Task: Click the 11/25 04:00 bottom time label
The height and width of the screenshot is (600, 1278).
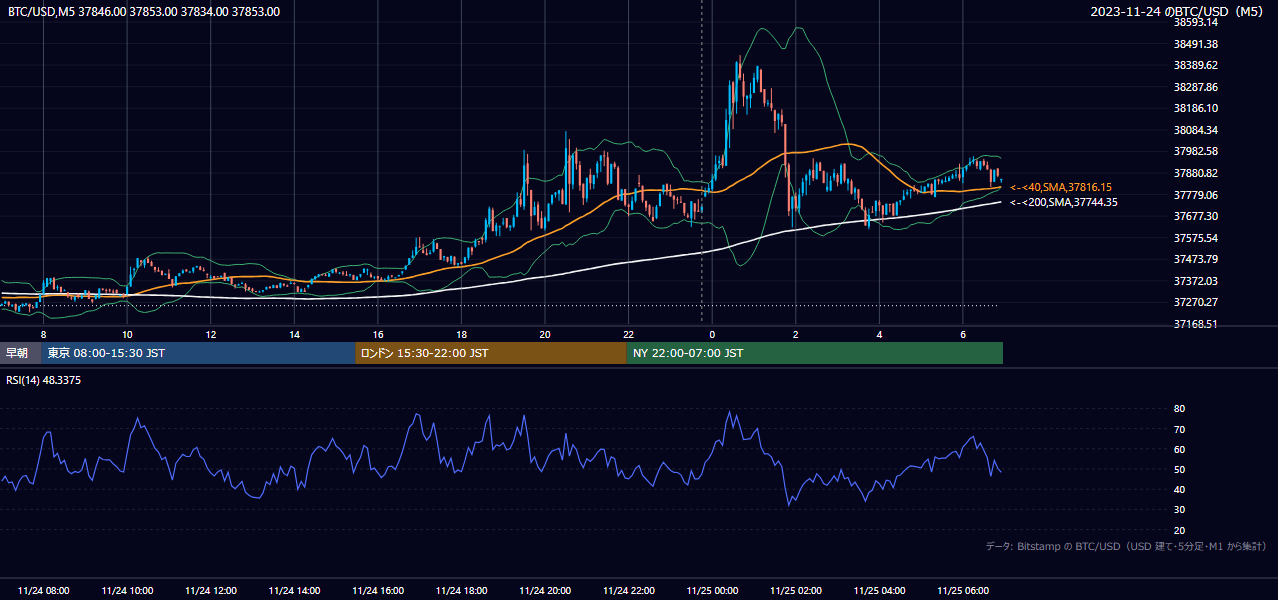Action: click(x=879, y=591)
